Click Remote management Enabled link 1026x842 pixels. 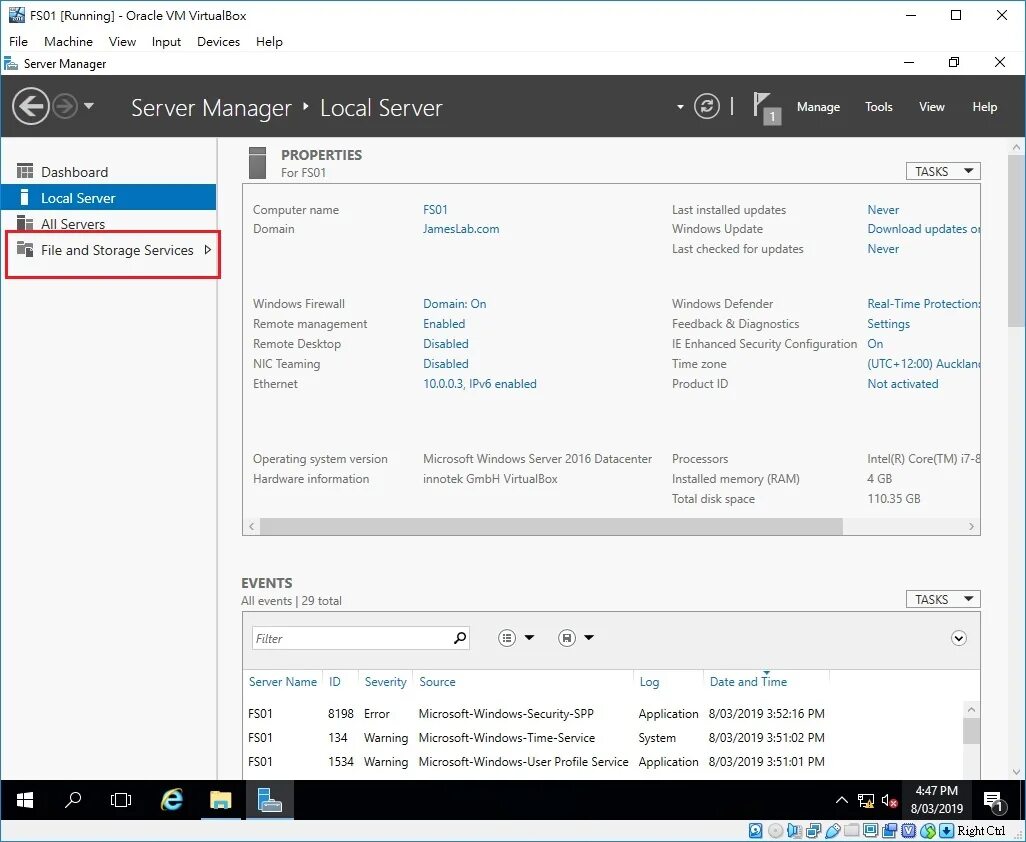(x=444, y=324)
